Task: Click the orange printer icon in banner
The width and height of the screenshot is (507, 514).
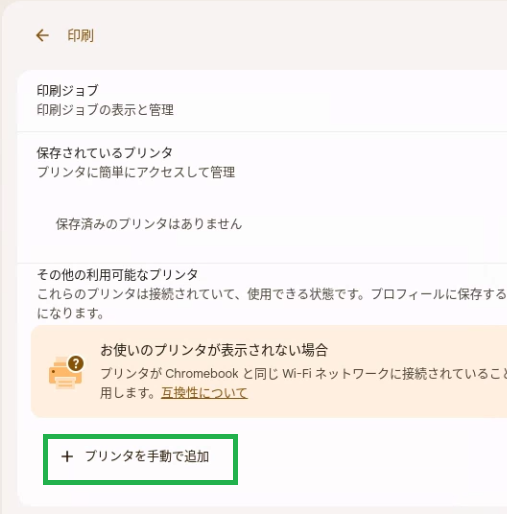Action: [66, 373]
